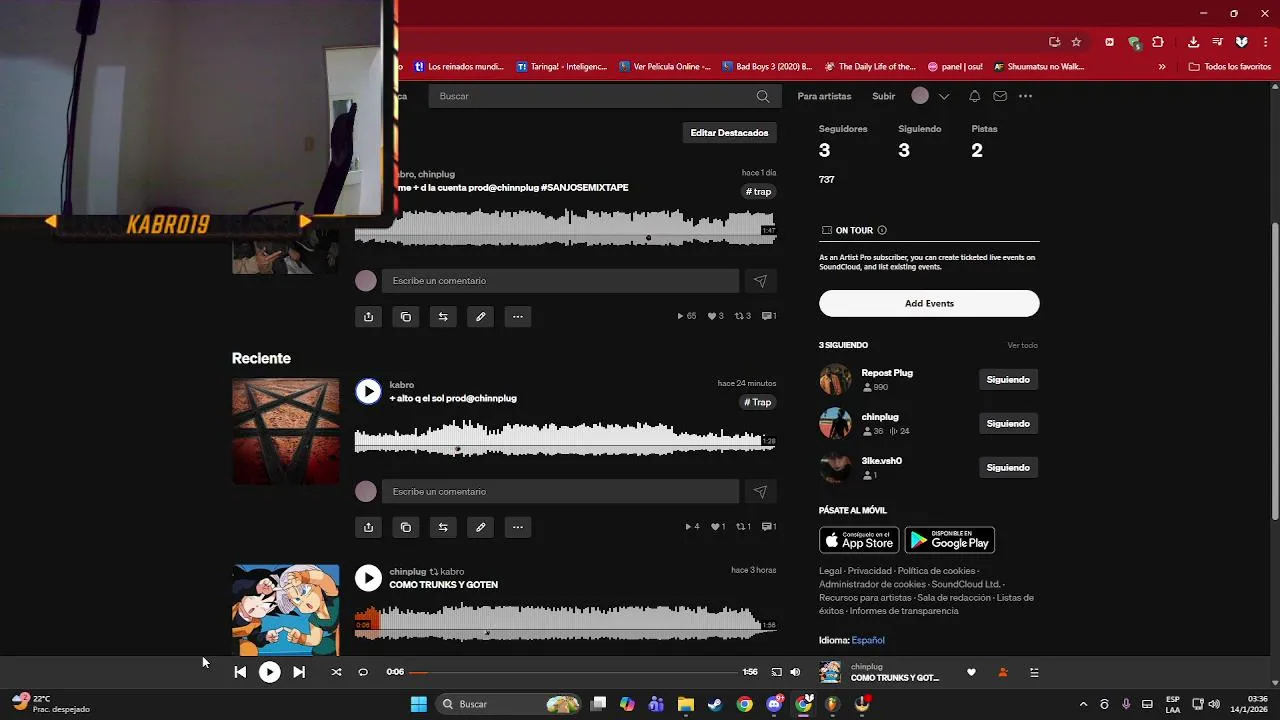The height and width of the screenshot is (720, 1280).
Task: Open the # Trap tag on + alto q el sol
Action: coord(758,402)
